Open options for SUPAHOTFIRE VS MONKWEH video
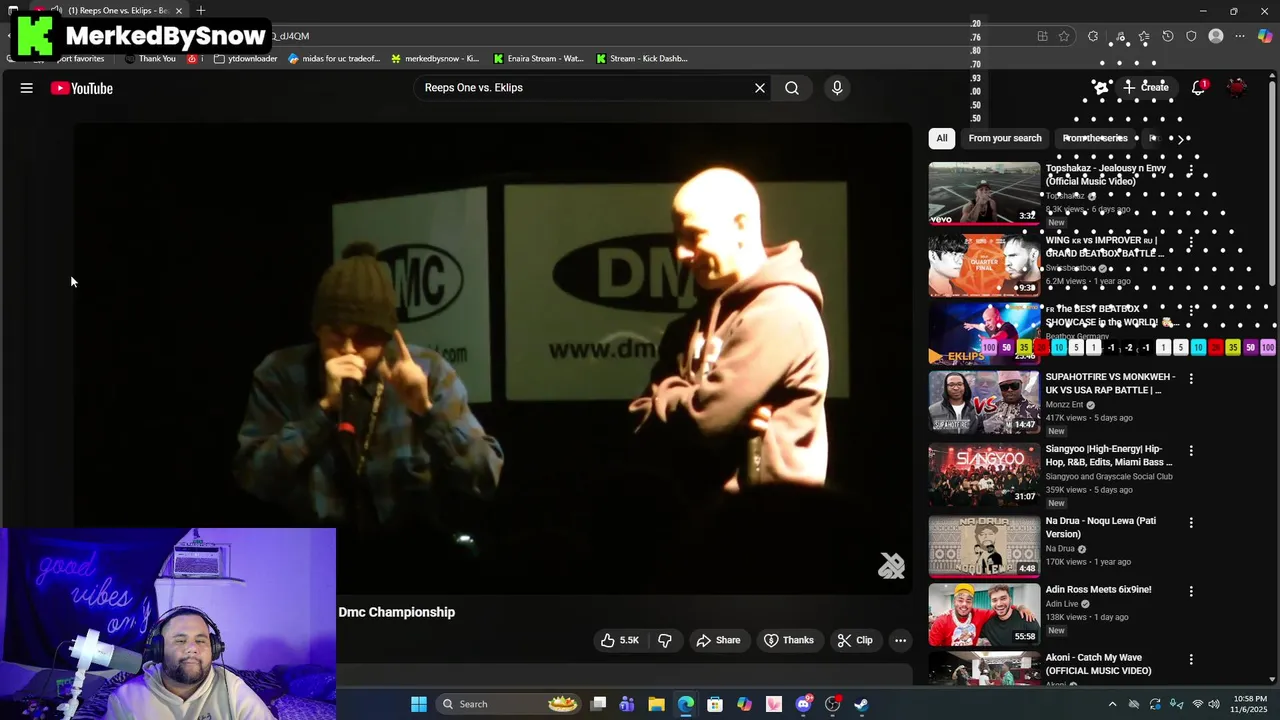Image resolution: width=1280 pixels, height=720 pixels. tap(1190, 378)
